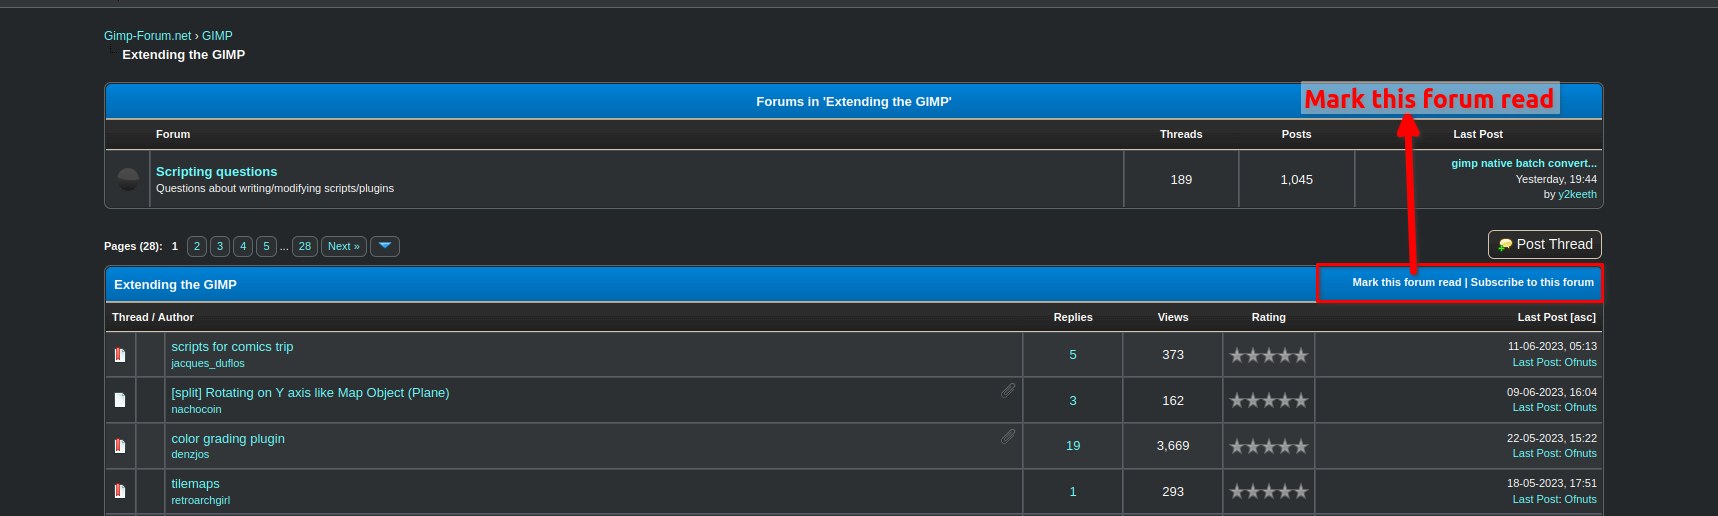This screenshot has width=1718, height=516.
Task: Navigate to the GIMP breadcrumb link
Action: [x=217, y=35]
